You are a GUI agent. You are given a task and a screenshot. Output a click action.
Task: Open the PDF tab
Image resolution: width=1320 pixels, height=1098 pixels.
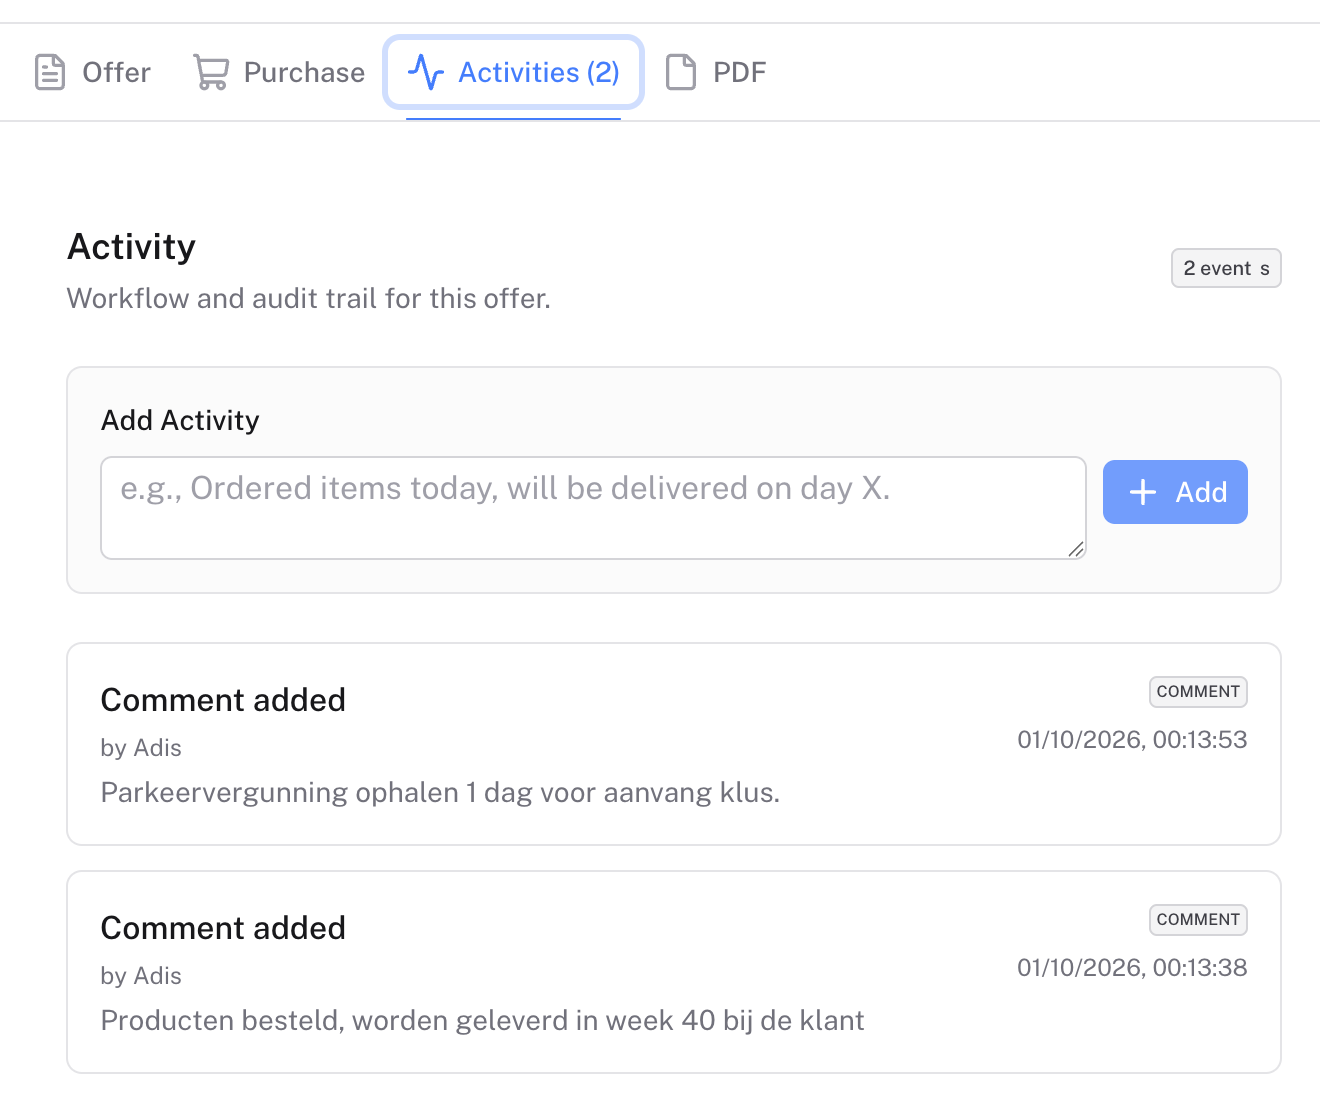coord(716,72)
